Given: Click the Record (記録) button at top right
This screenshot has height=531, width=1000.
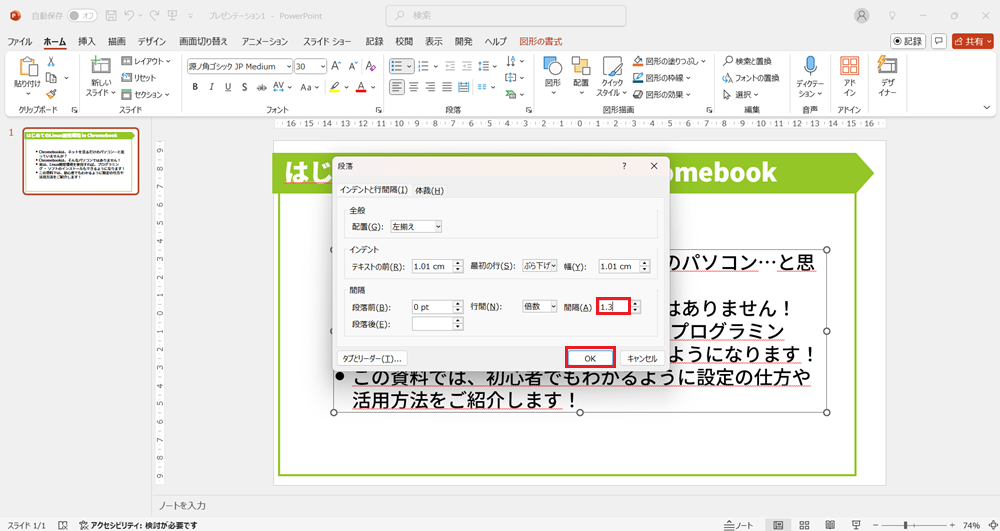Looking at the screenshot, I should [908, 41].
